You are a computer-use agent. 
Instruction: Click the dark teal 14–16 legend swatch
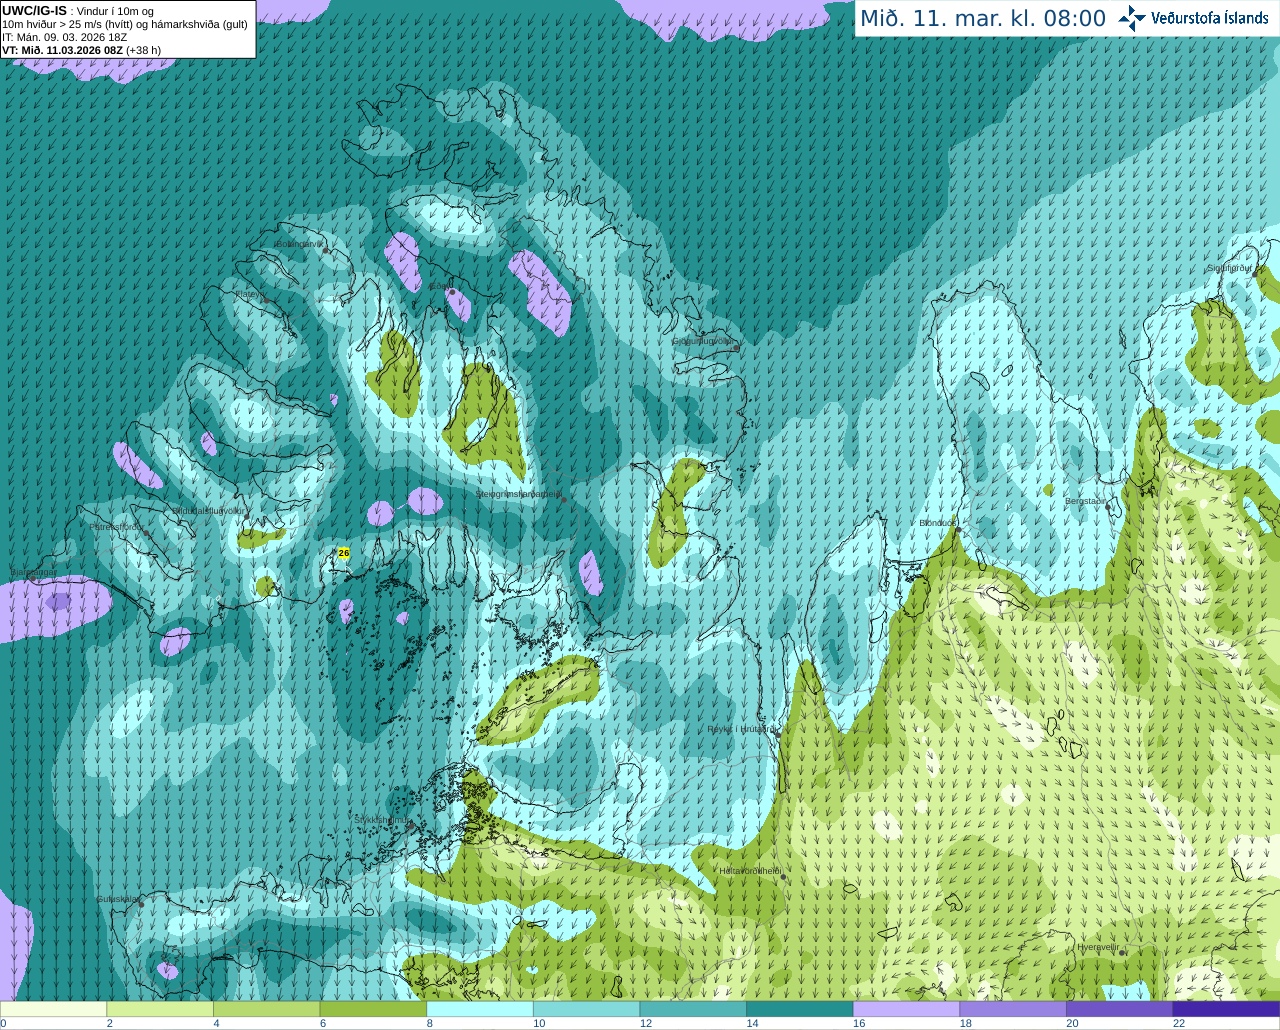click(799, 1009)
